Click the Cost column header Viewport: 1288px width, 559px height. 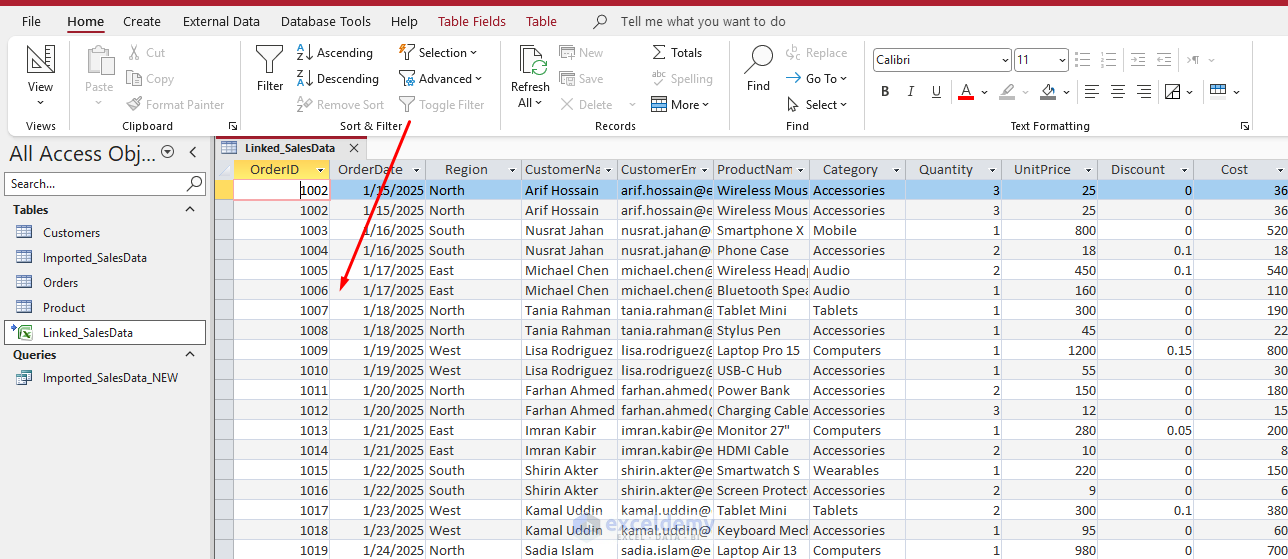coord(1241,170)
